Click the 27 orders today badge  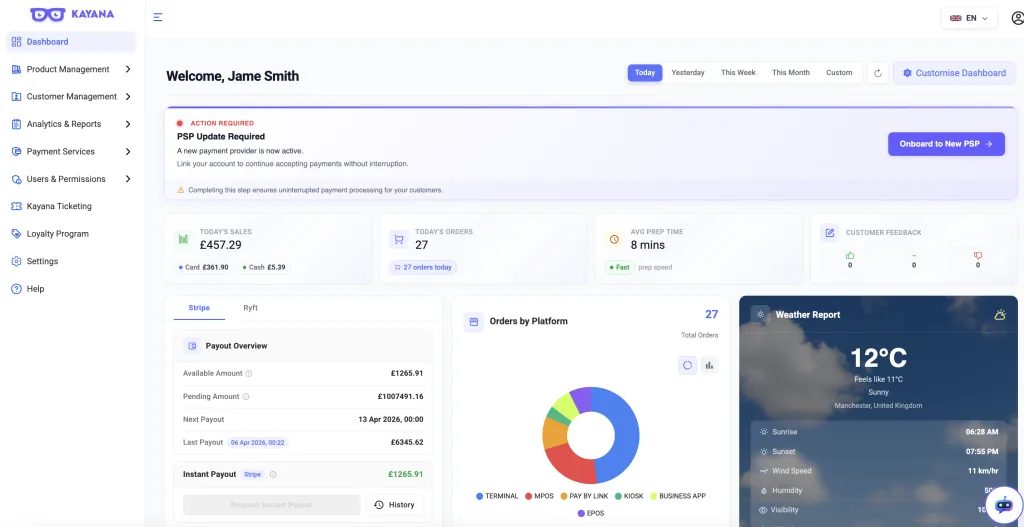pyautogui.click(x=423, y=267)
